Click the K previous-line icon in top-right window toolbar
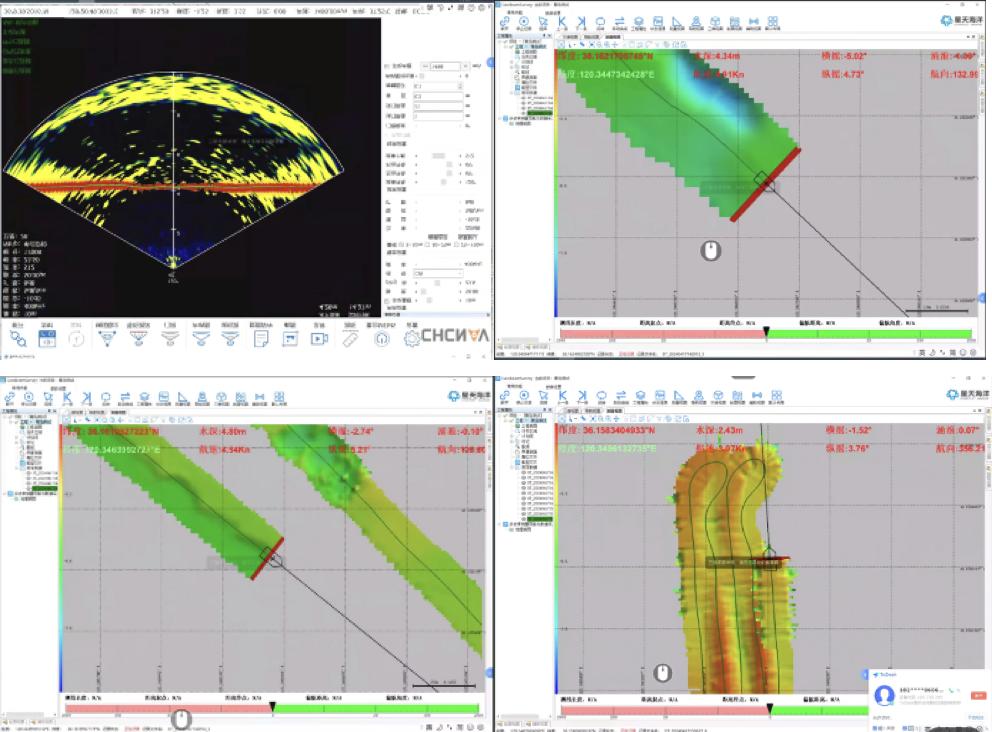 562,21
